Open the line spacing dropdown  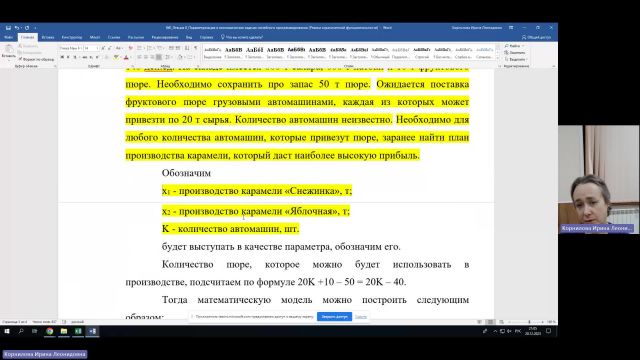(169, 57)
